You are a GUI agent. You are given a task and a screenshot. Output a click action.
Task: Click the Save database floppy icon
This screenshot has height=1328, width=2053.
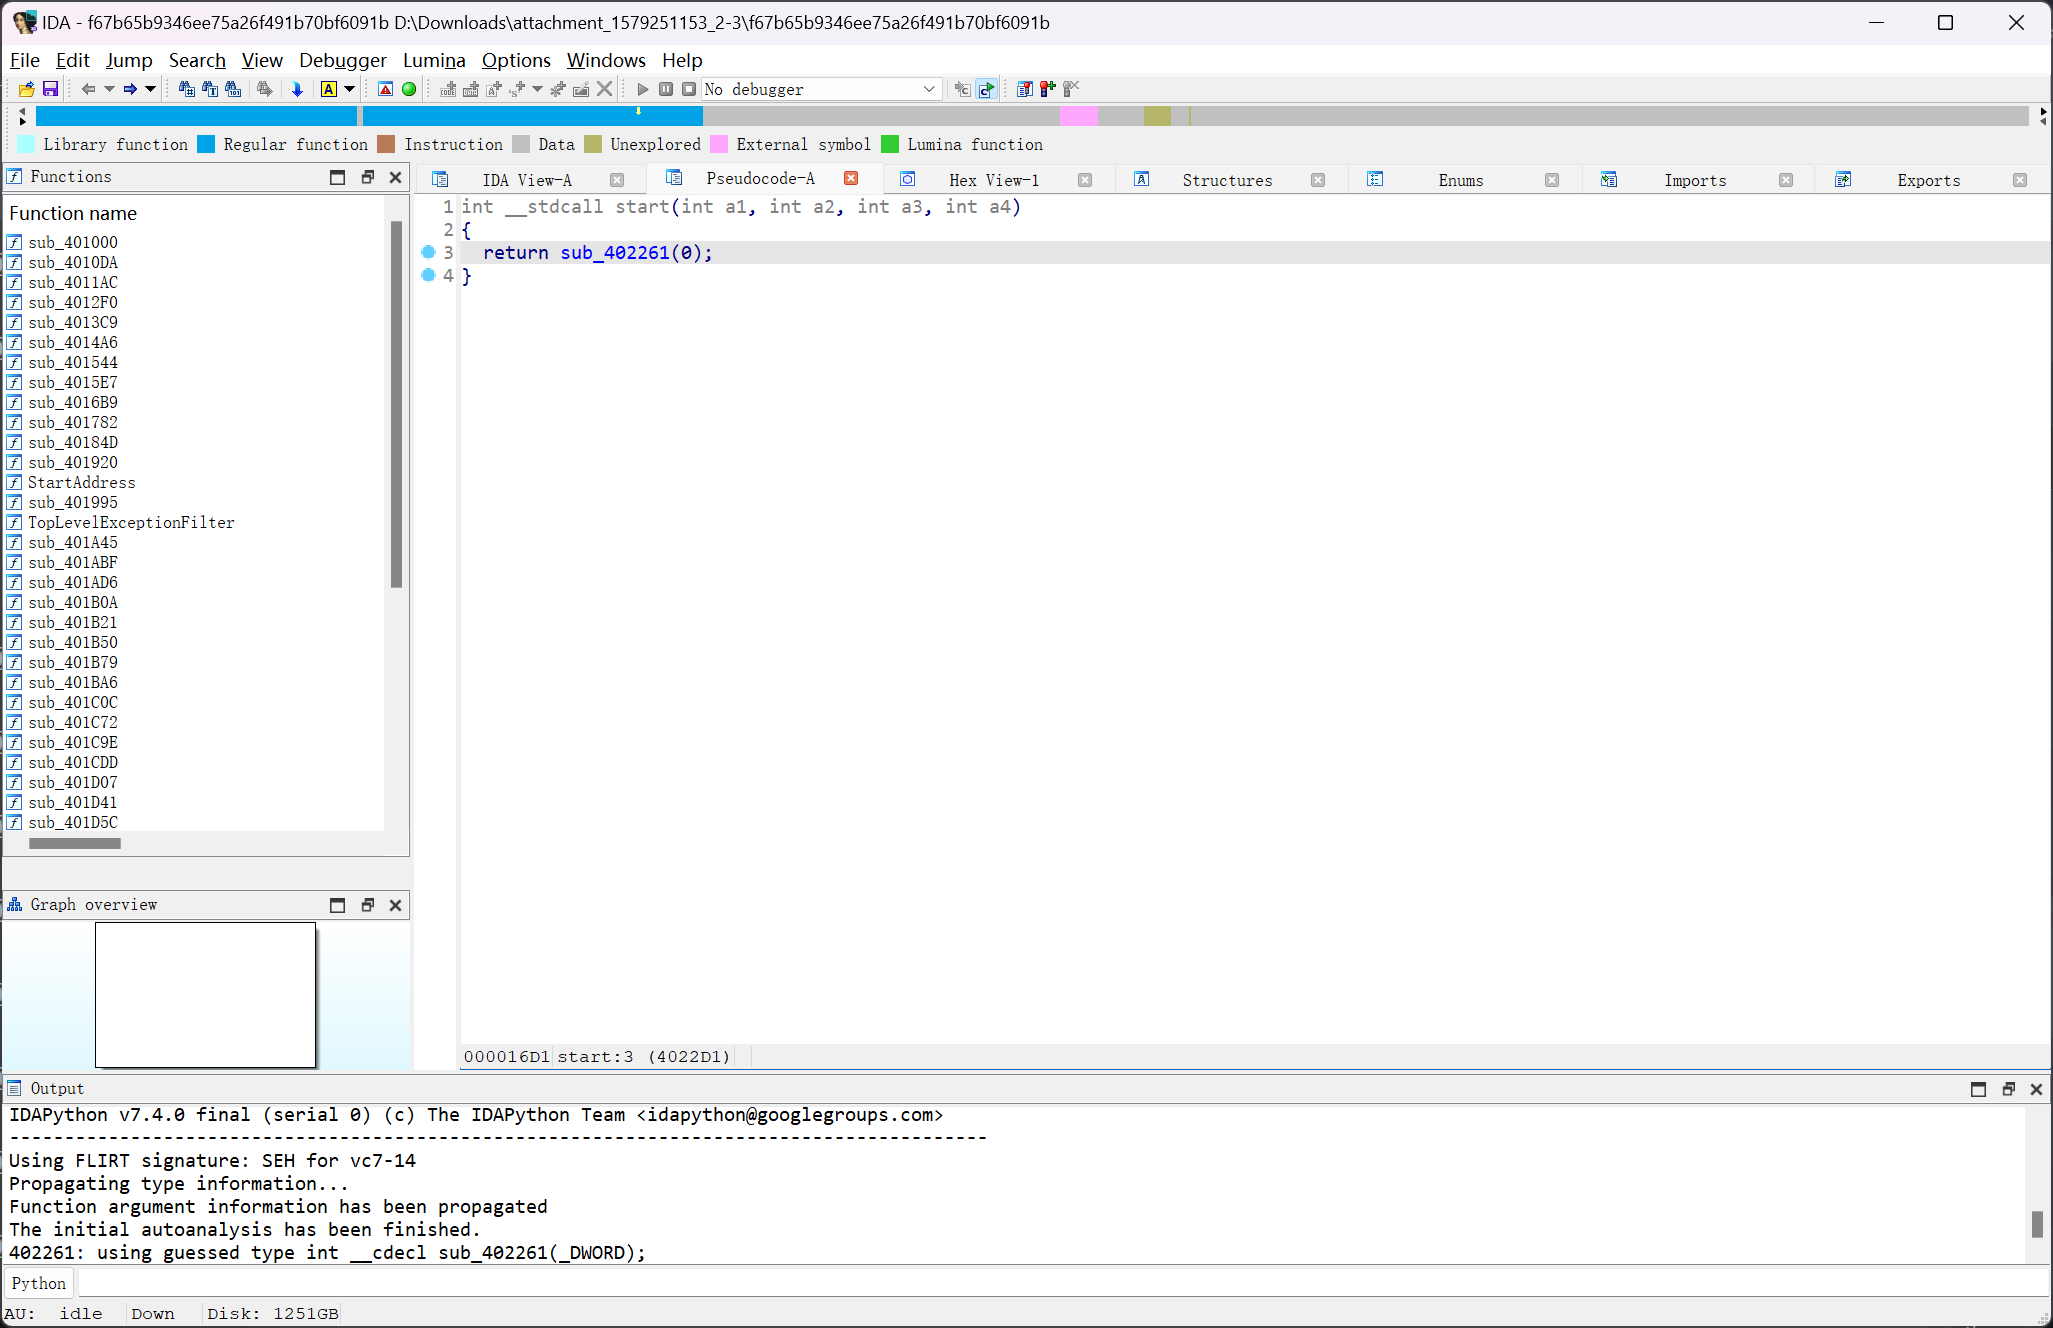[x=50, y=89]
